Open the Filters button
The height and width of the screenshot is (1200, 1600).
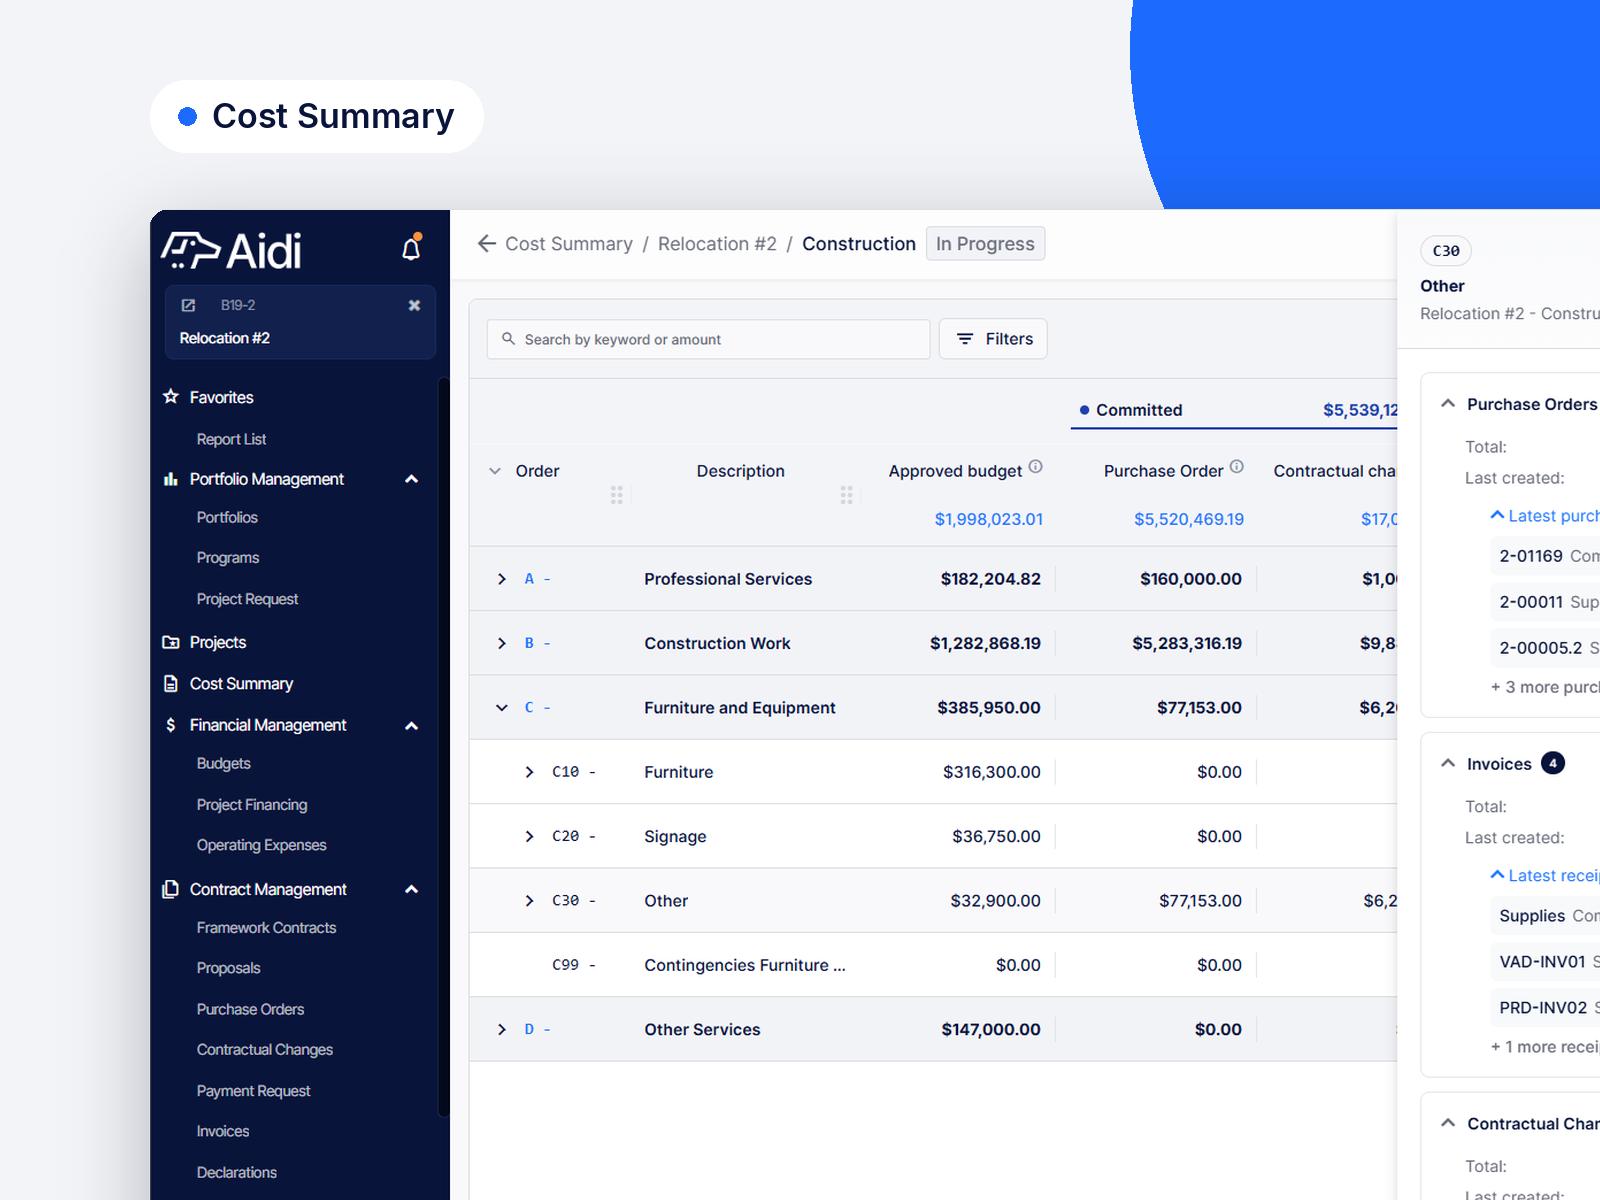pos(993,339)
